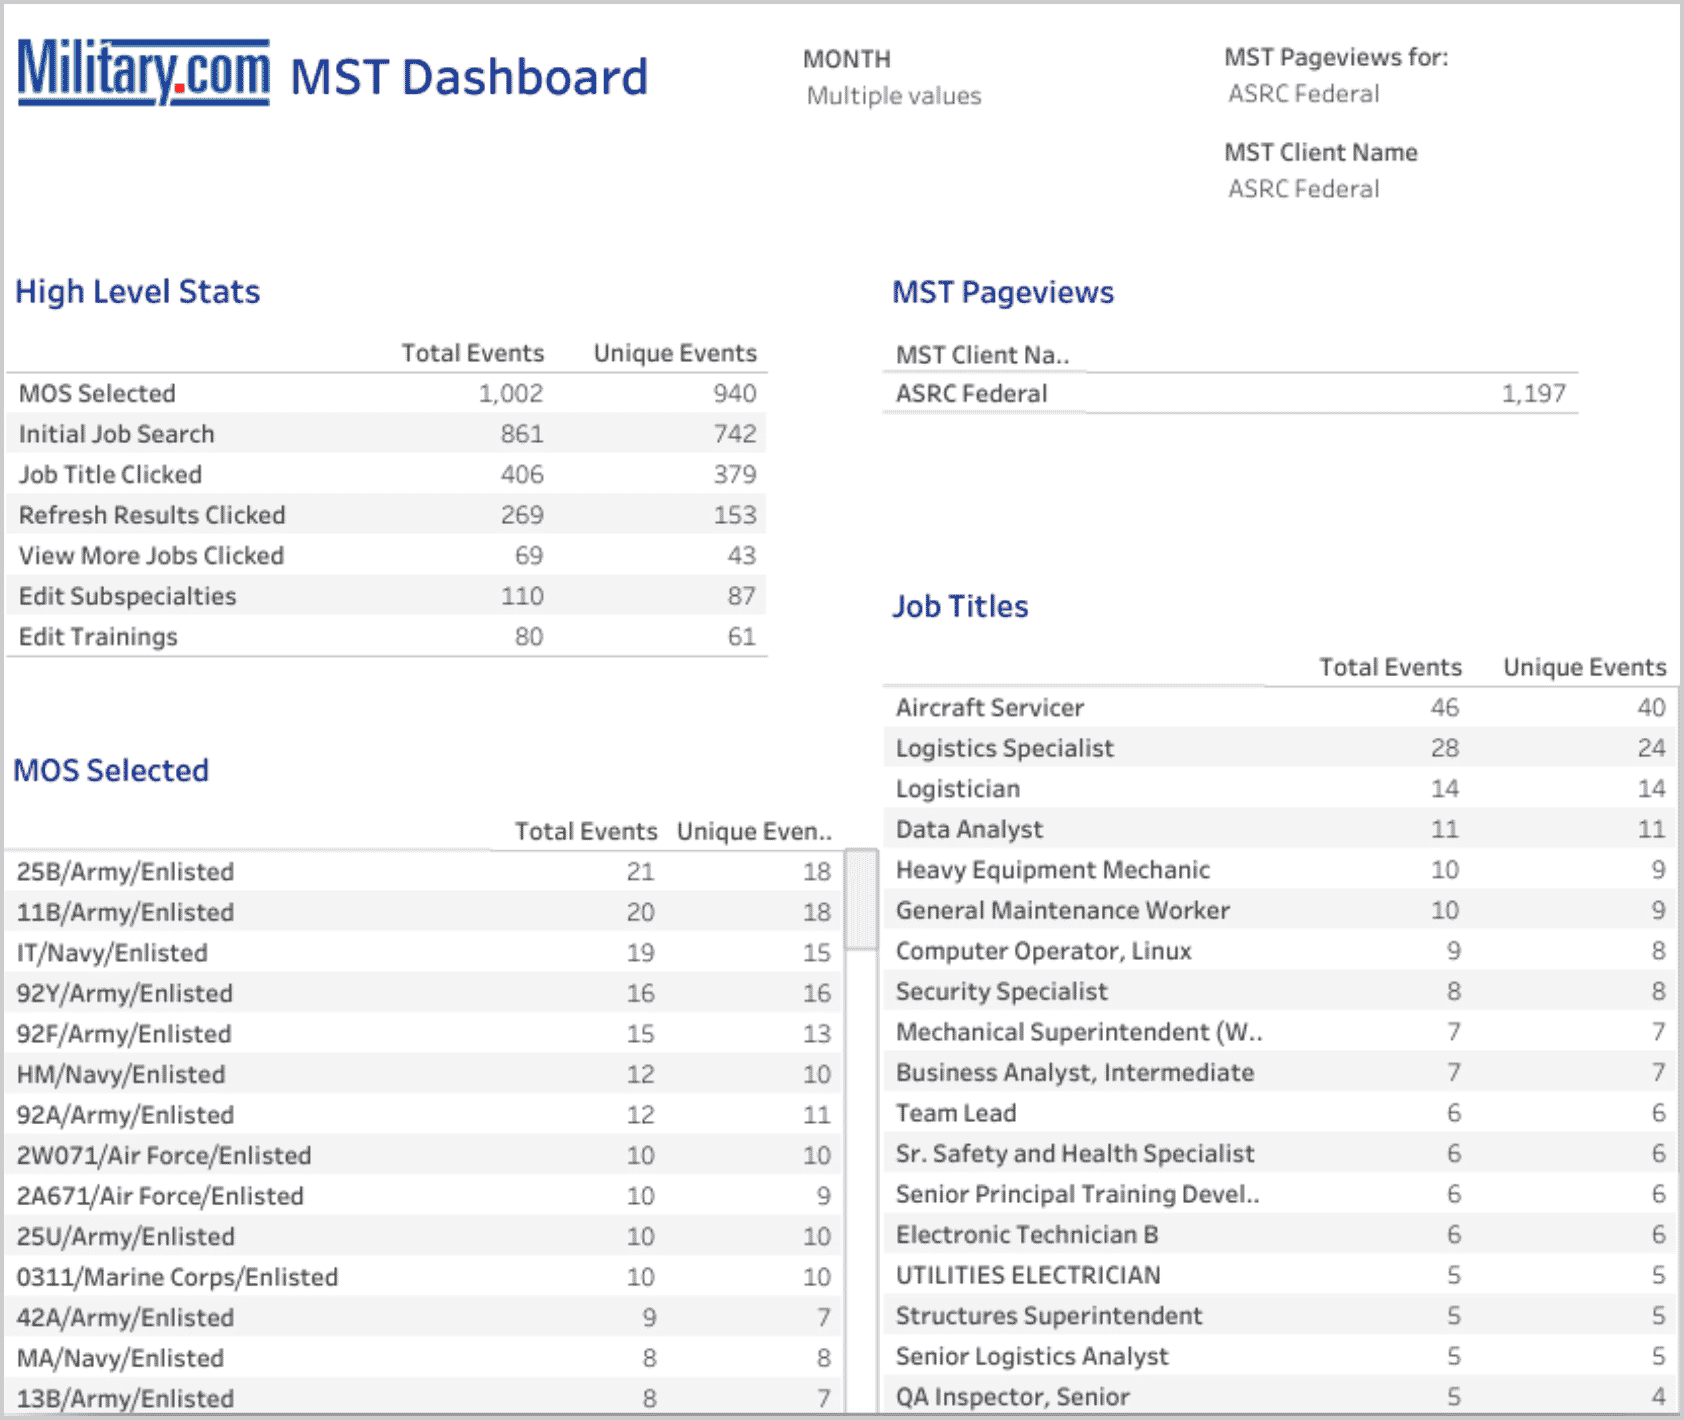
Task: Click the Military.com logo
Action: coord(144,72)
